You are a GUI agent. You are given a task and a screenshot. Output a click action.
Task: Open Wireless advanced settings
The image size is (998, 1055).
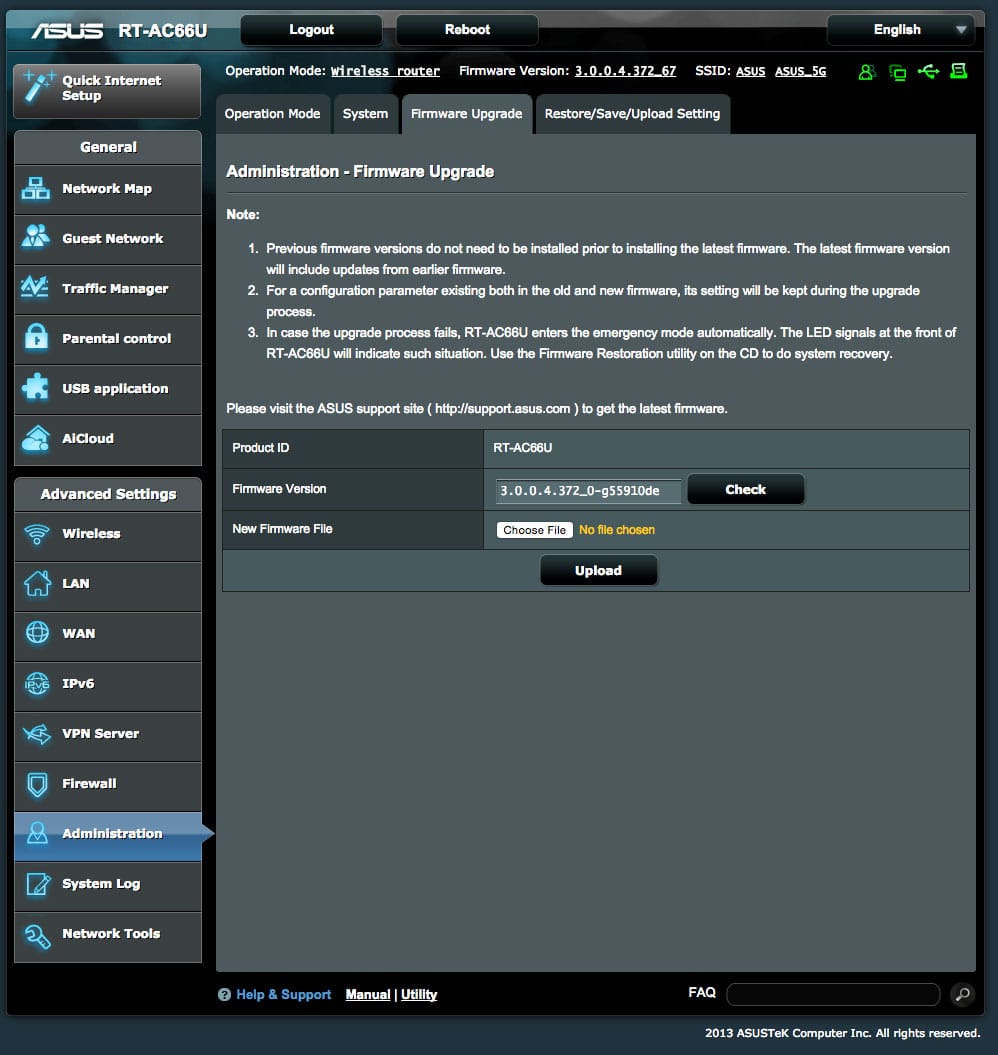click(108, 535)
